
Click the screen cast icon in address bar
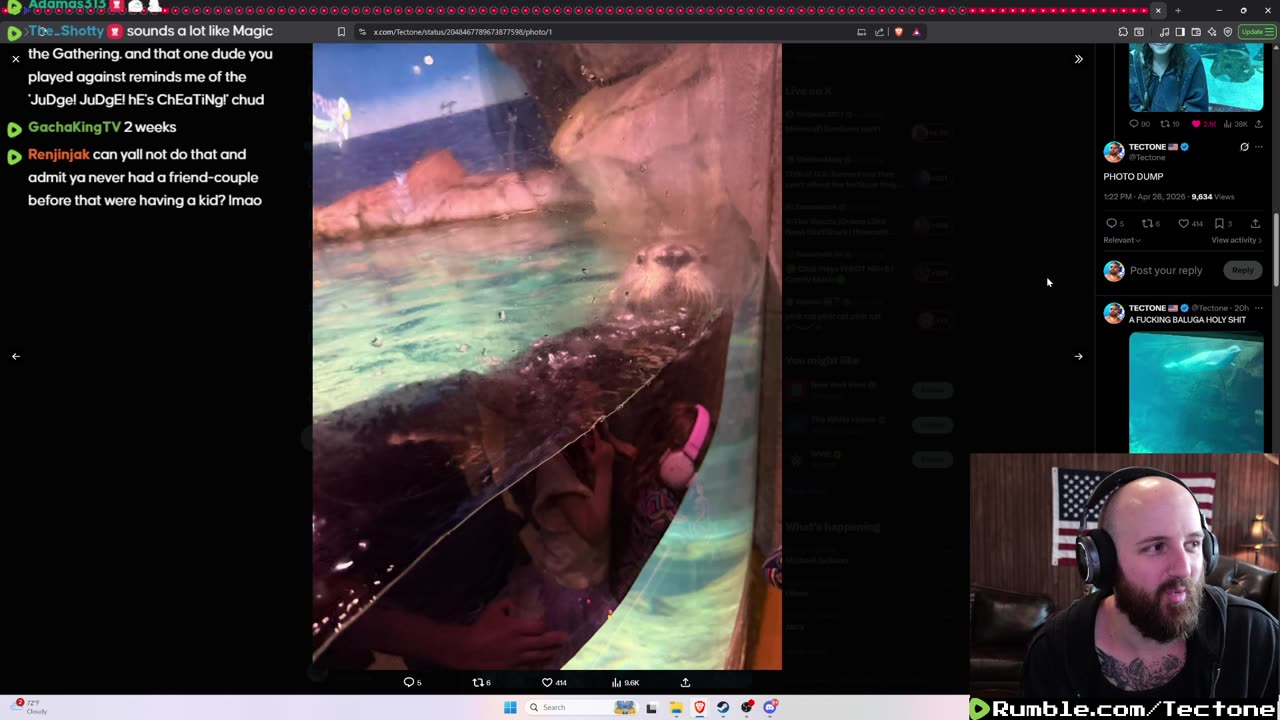point(861,32)
